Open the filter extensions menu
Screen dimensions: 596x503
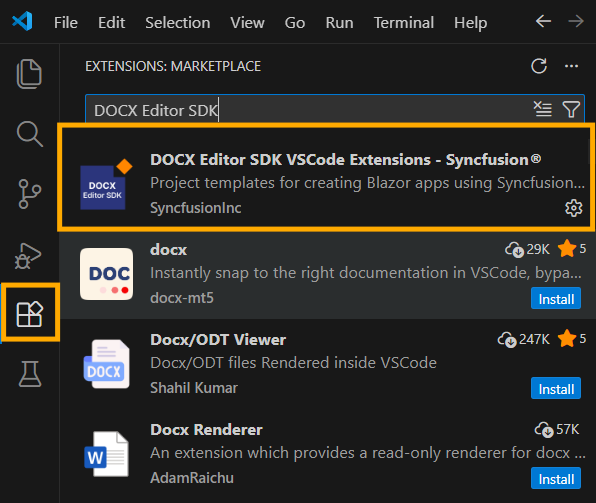(x=571, y=109)
